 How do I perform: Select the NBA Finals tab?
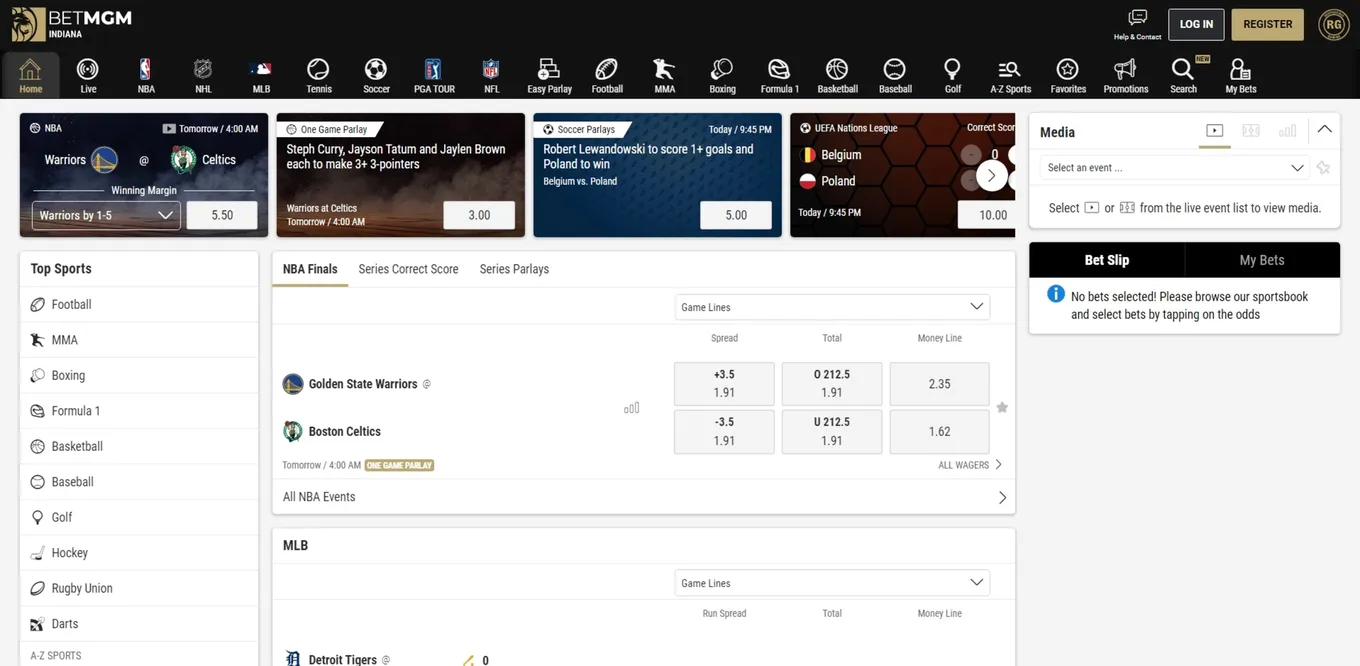click(310, 269)
